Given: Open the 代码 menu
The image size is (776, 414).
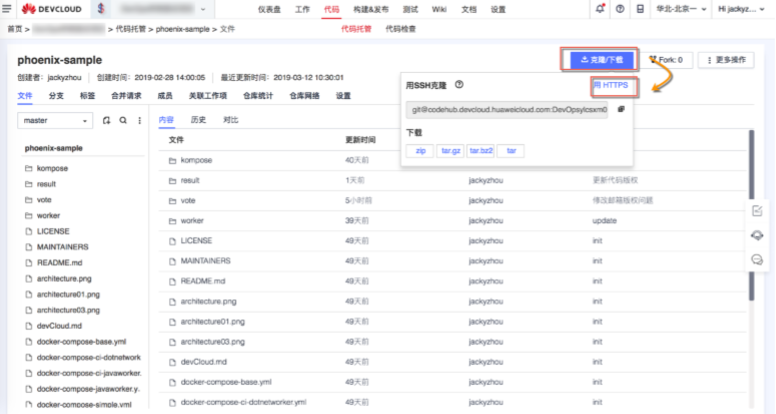Looking at the screenshot, I should point(332,9).
